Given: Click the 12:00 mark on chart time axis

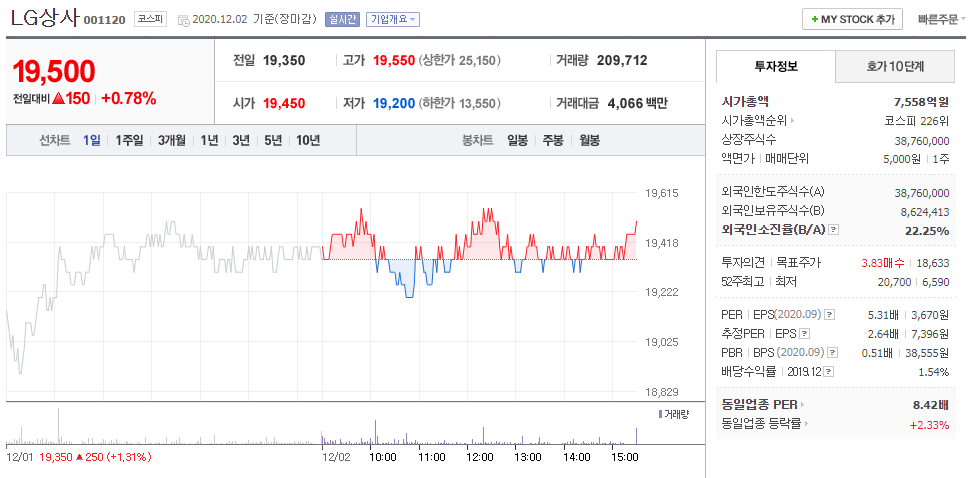Looking at the screenshot, I should [480, 458].
